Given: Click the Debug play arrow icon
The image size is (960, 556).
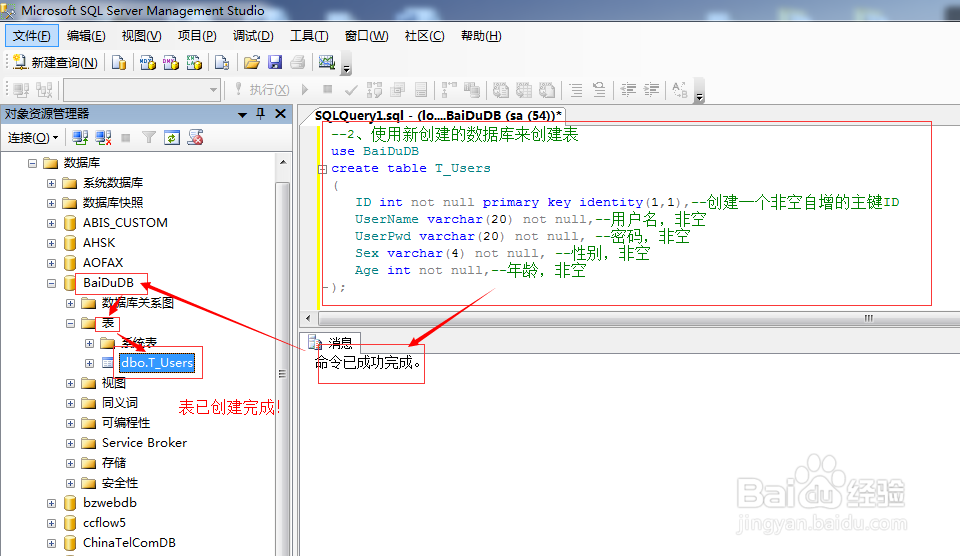Looking at the screenshot, I should pos(305,89).
